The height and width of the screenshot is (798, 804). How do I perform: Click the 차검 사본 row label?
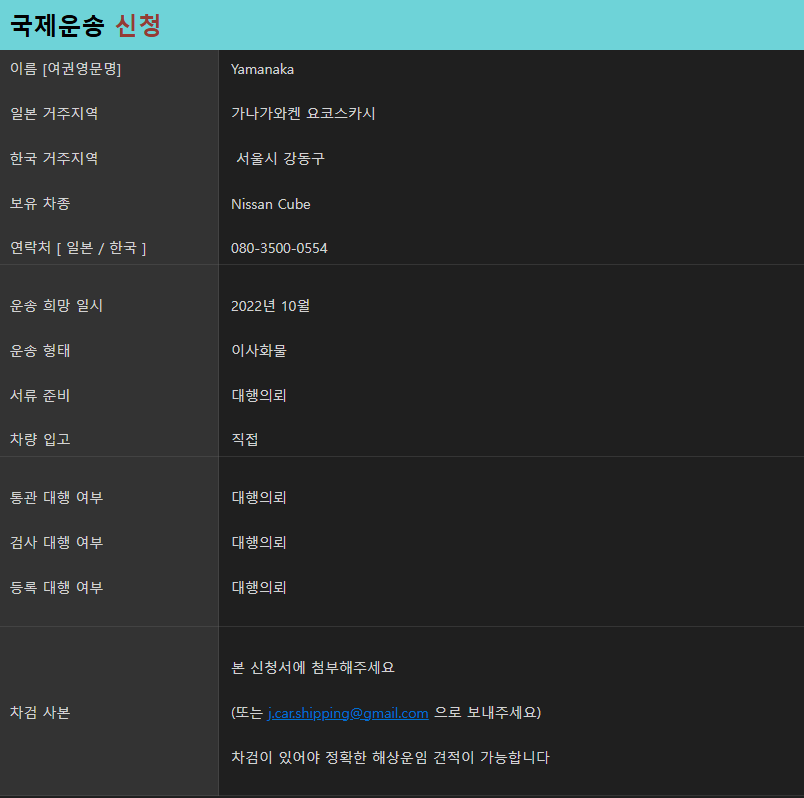40,712
